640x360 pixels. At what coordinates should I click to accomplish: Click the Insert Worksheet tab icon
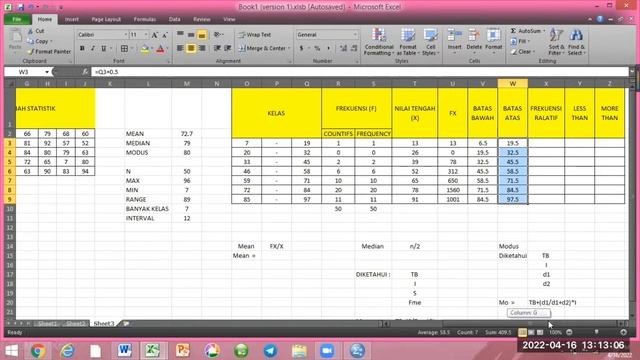coord(127,324)
